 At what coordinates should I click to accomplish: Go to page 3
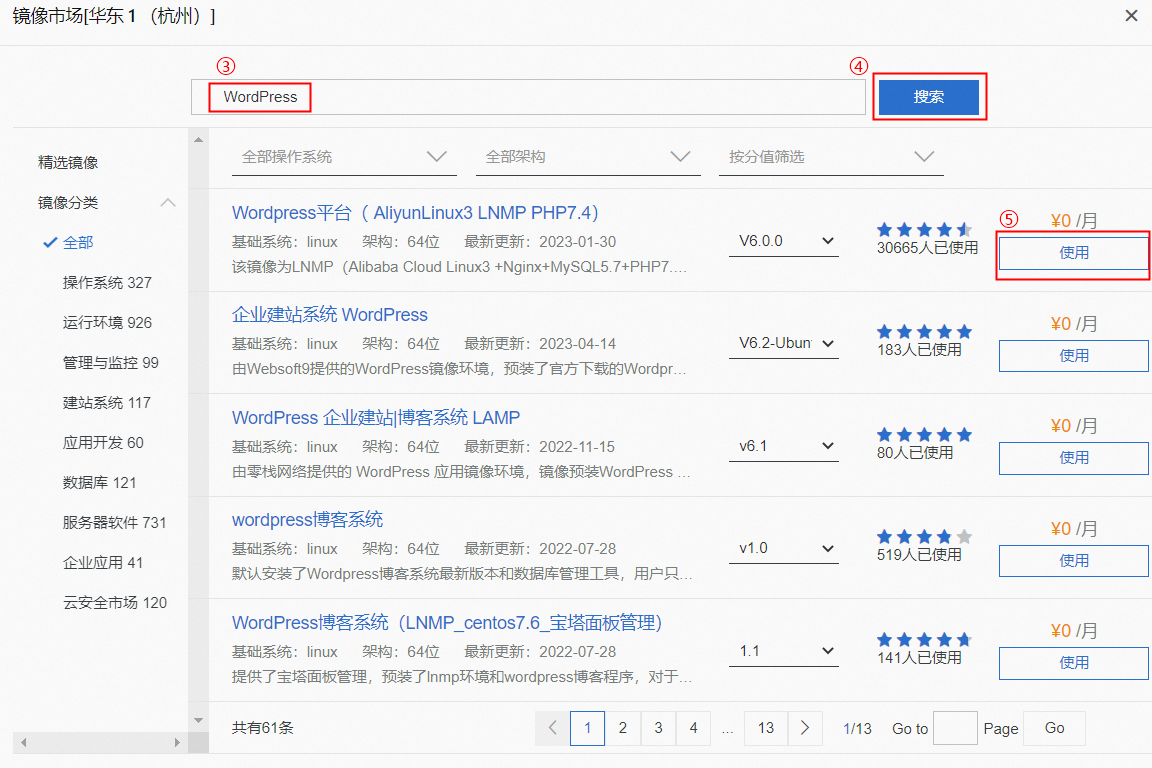tap(658, 728)
